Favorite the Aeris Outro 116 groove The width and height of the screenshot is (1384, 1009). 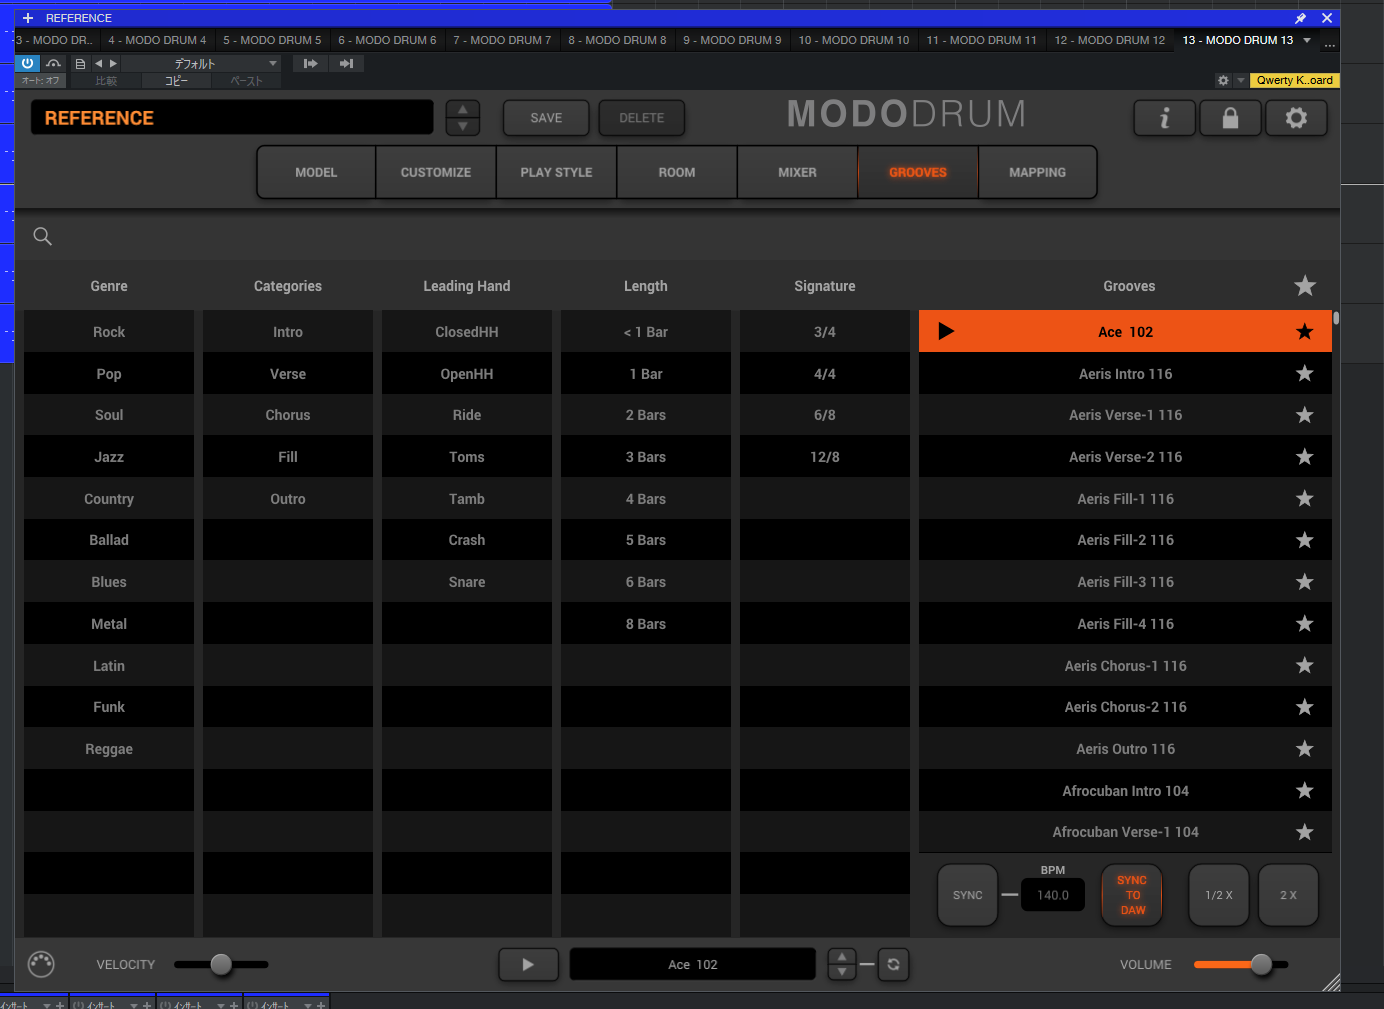1305,748
